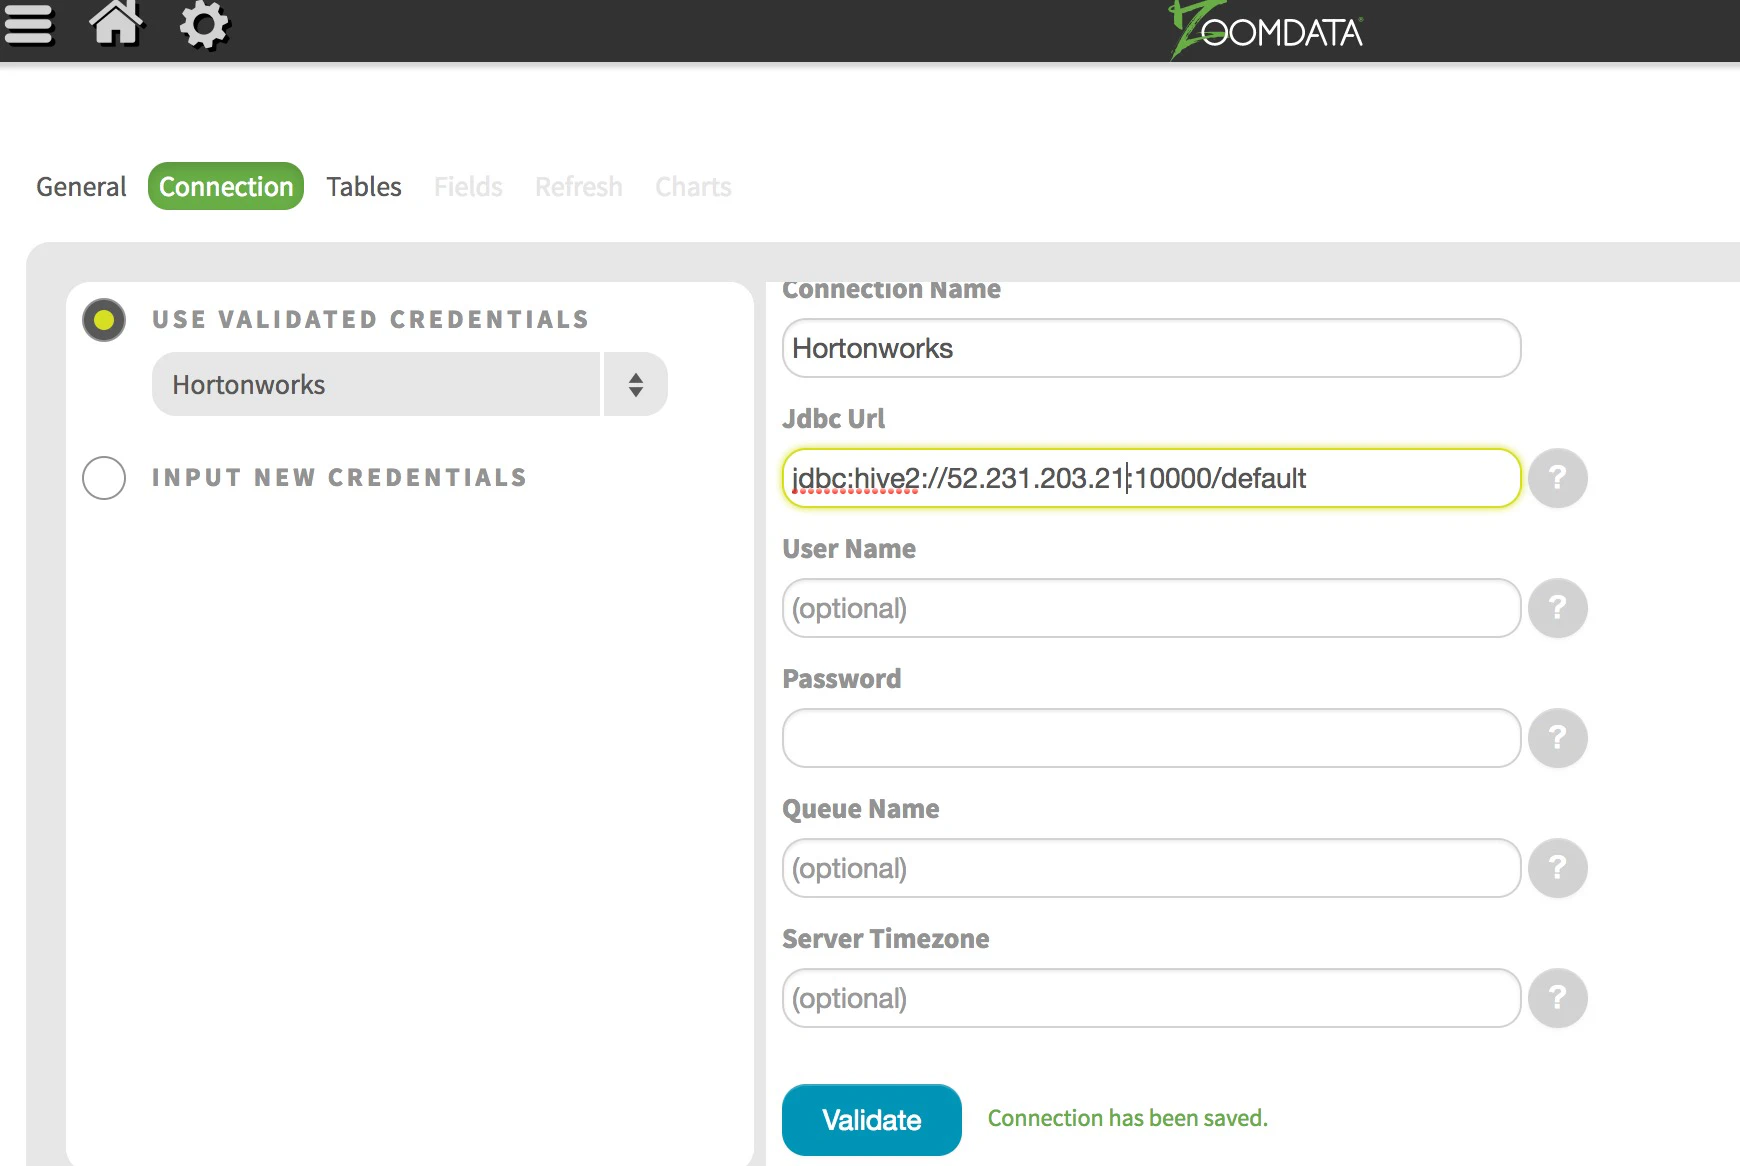The width and height of the screenshot is (1740, 1166).
Task: Switch to the Tables tab
Action: (364, 187)
